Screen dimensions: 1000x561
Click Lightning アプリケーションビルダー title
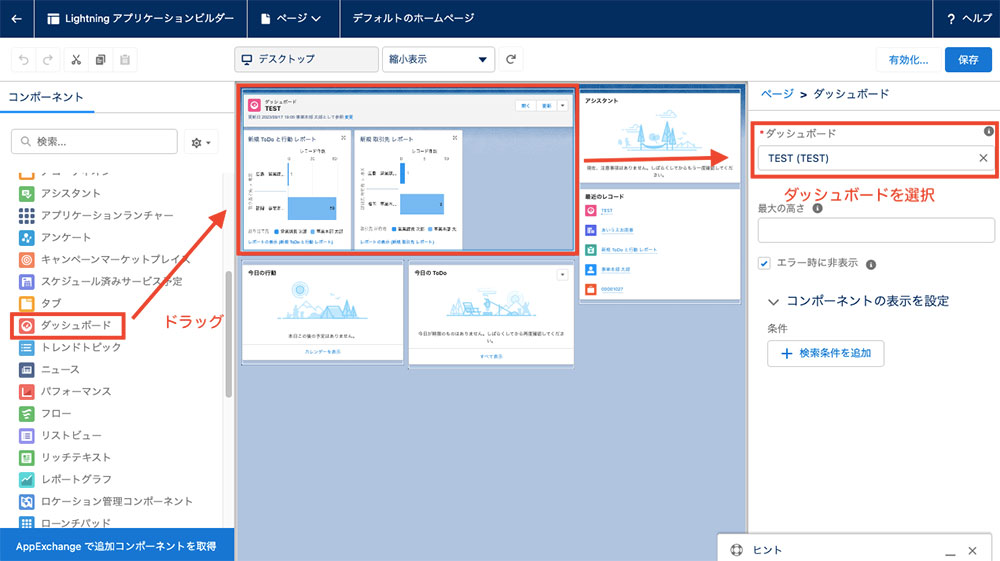point(141,18)
